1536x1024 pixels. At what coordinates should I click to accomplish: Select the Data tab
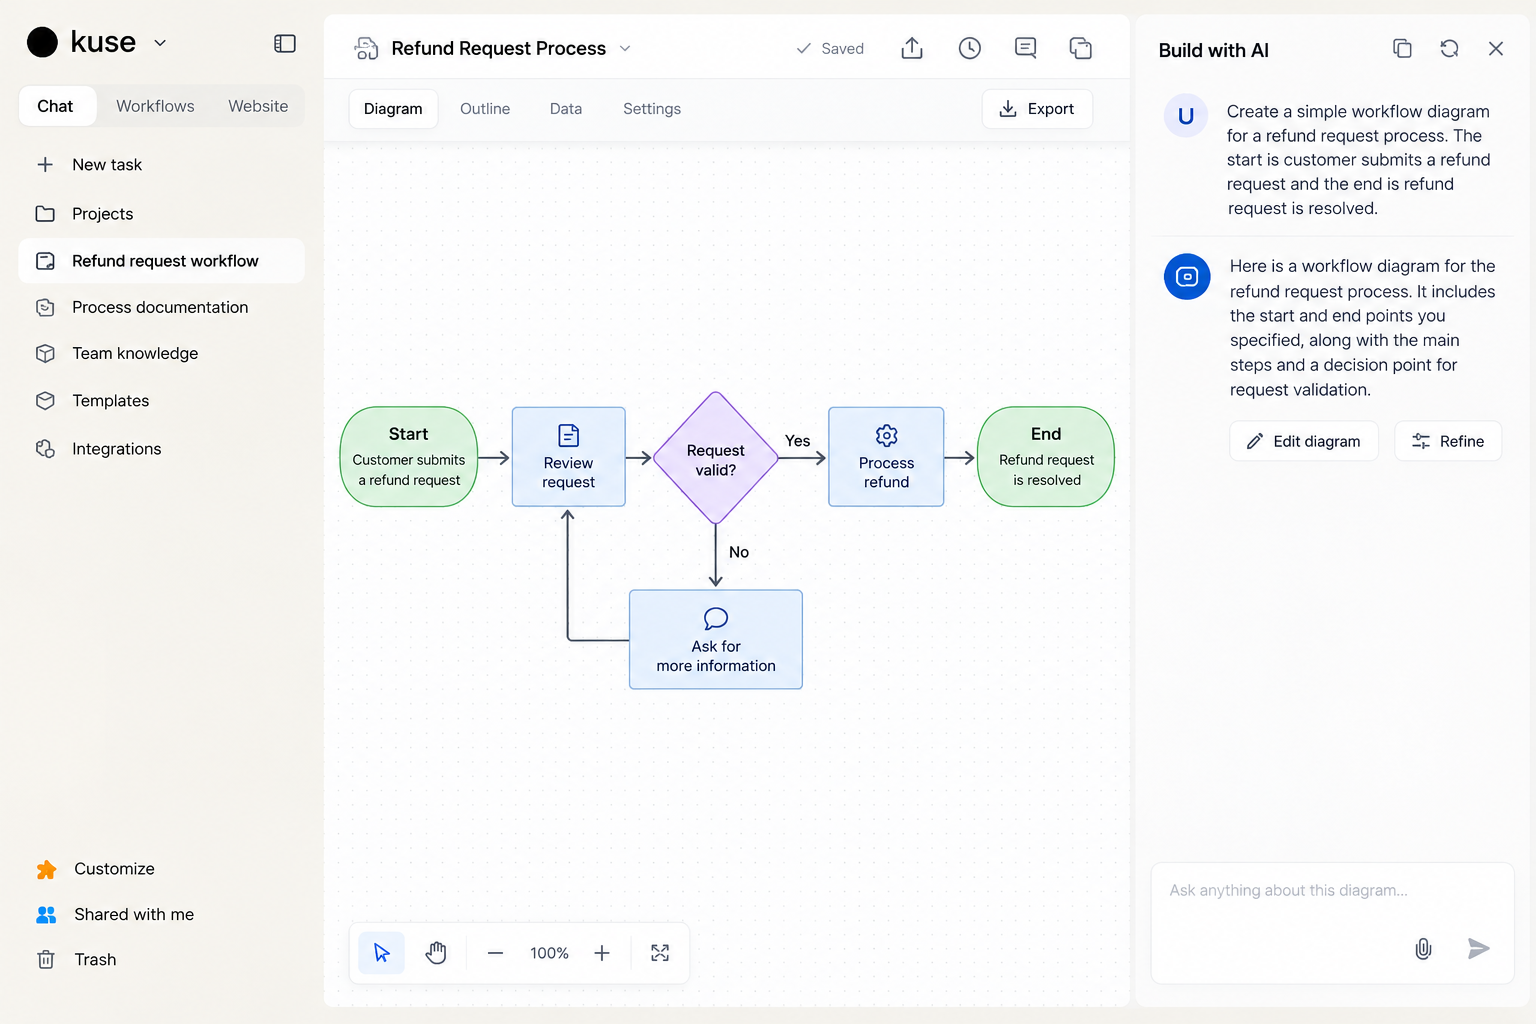pyautogui.click(x=566, y=109)
